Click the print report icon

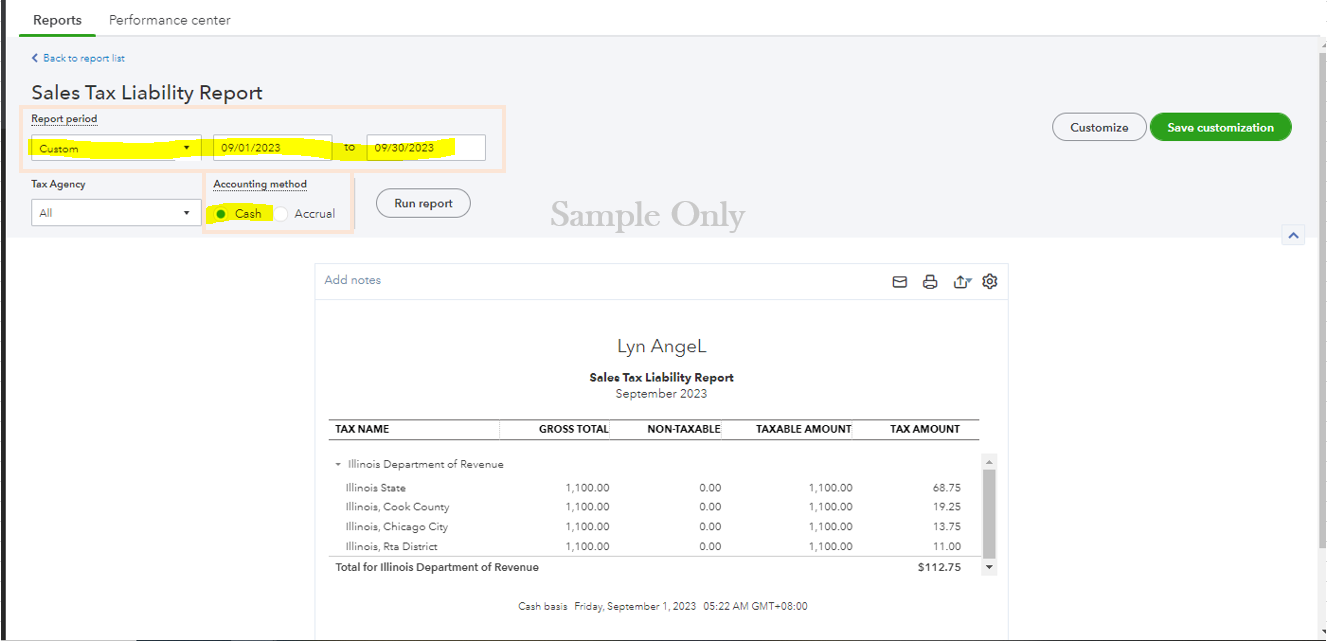930,282
